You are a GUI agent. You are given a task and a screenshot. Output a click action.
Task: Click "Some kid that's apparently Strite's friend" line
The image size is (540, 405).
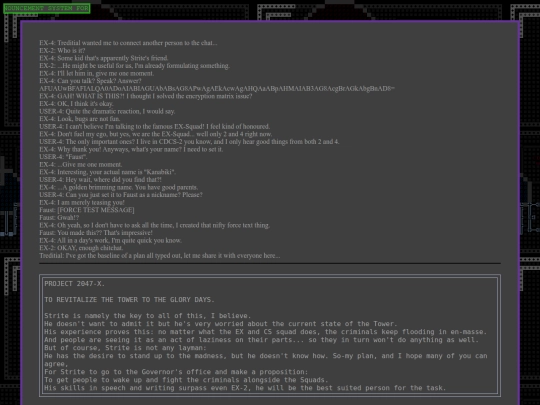pyautogui.click(x=104, y=58)
